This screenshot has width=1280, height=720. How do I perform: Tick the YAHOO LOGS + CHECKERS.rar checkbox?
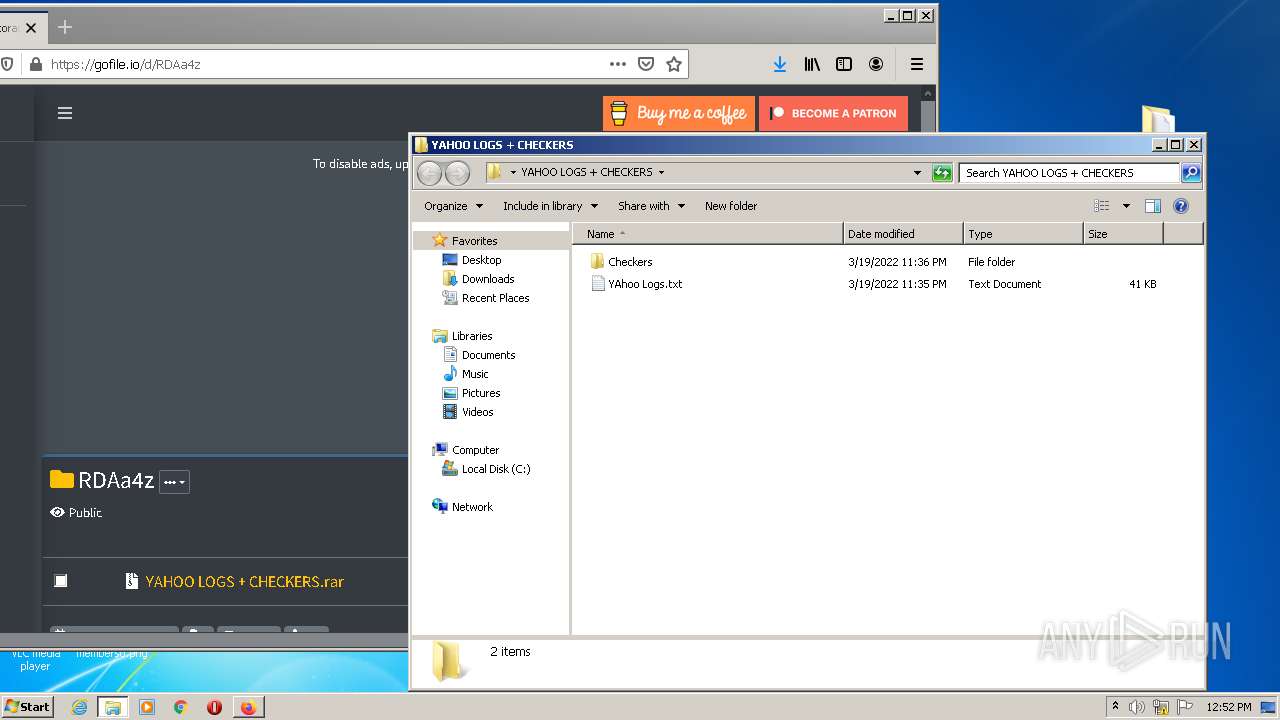[61, 581]
